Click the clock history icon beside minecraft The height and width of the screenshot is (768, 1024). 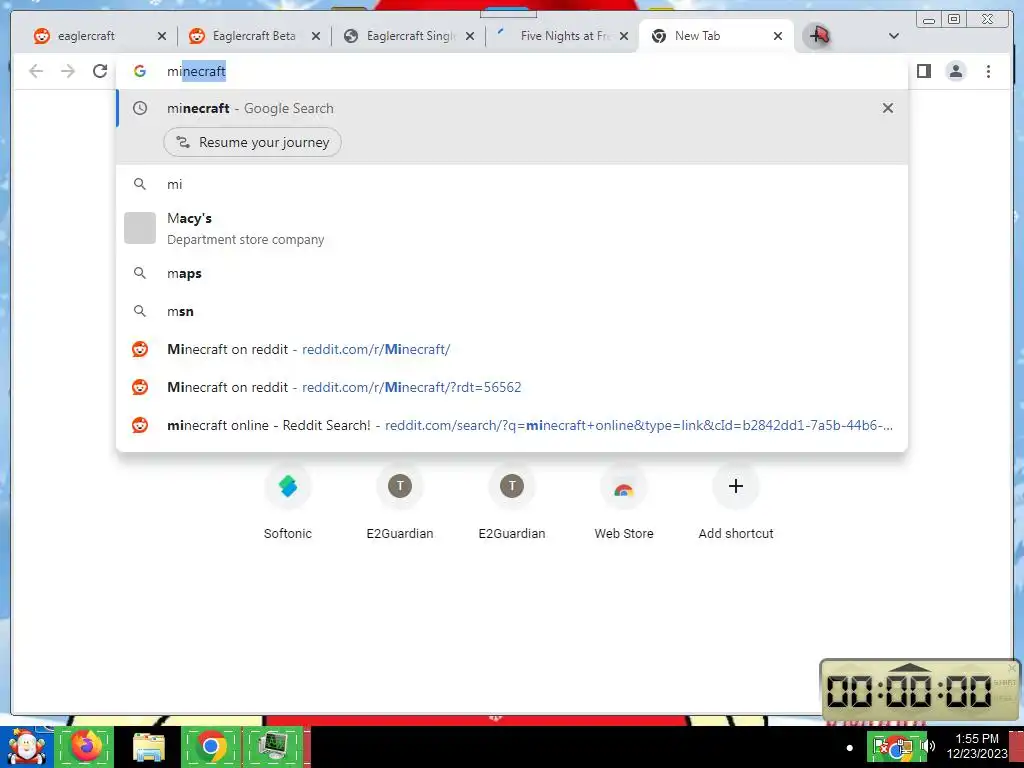click(140, 108)
